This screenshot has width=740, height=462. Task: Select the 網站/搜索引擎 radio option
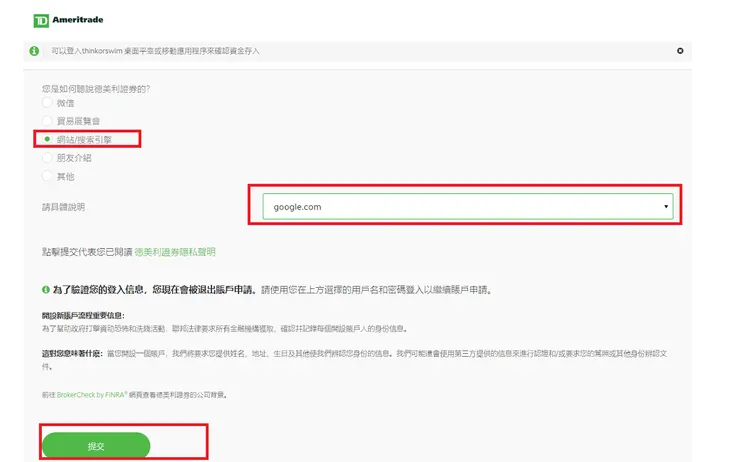tap(47, 139)
